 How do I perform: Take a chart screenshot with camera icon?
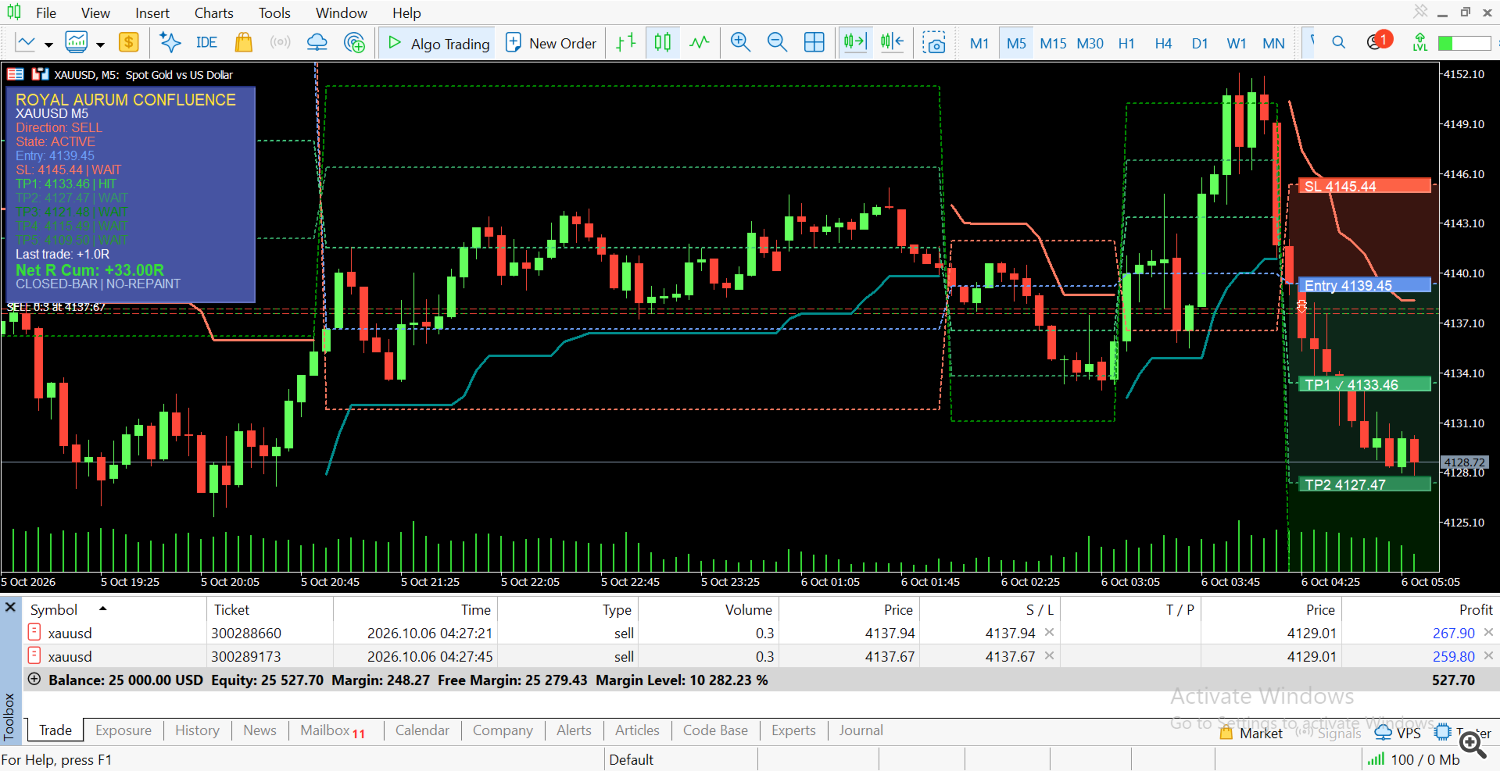[x=934, y=43]
